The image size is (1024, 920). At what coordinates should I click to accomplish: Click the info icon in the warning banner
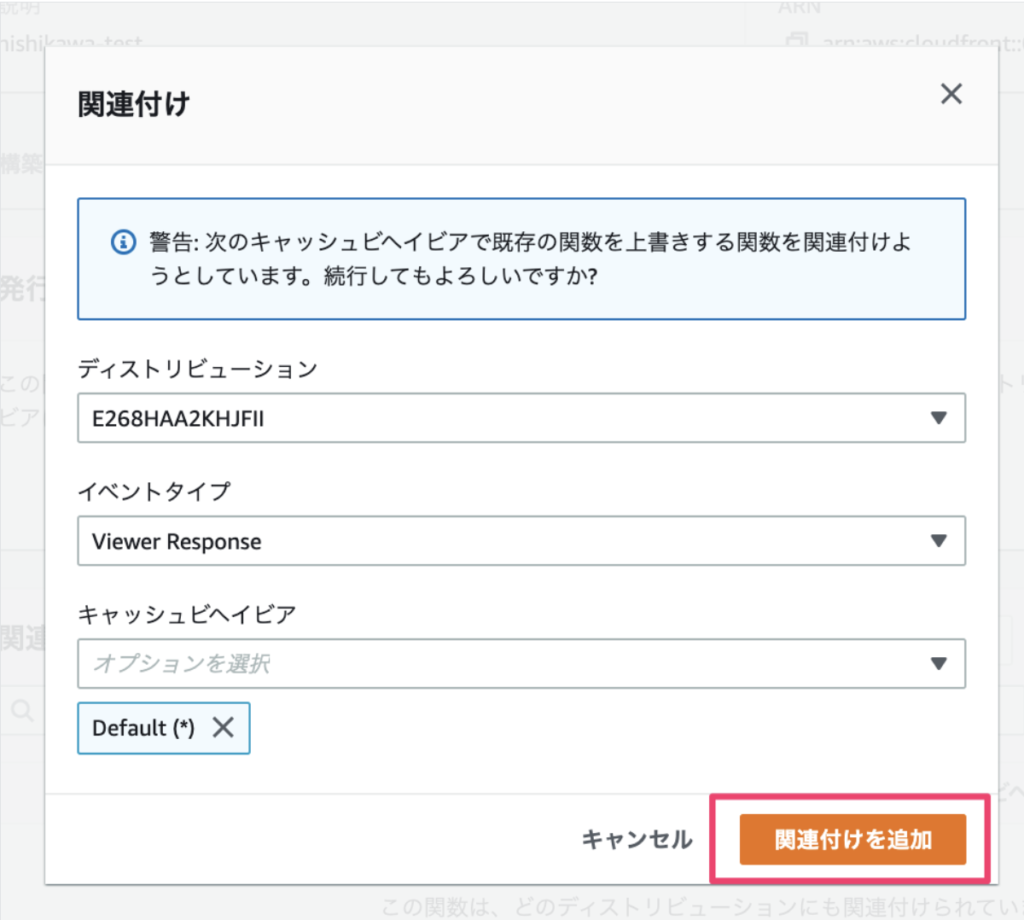click(x=121, y=242)
